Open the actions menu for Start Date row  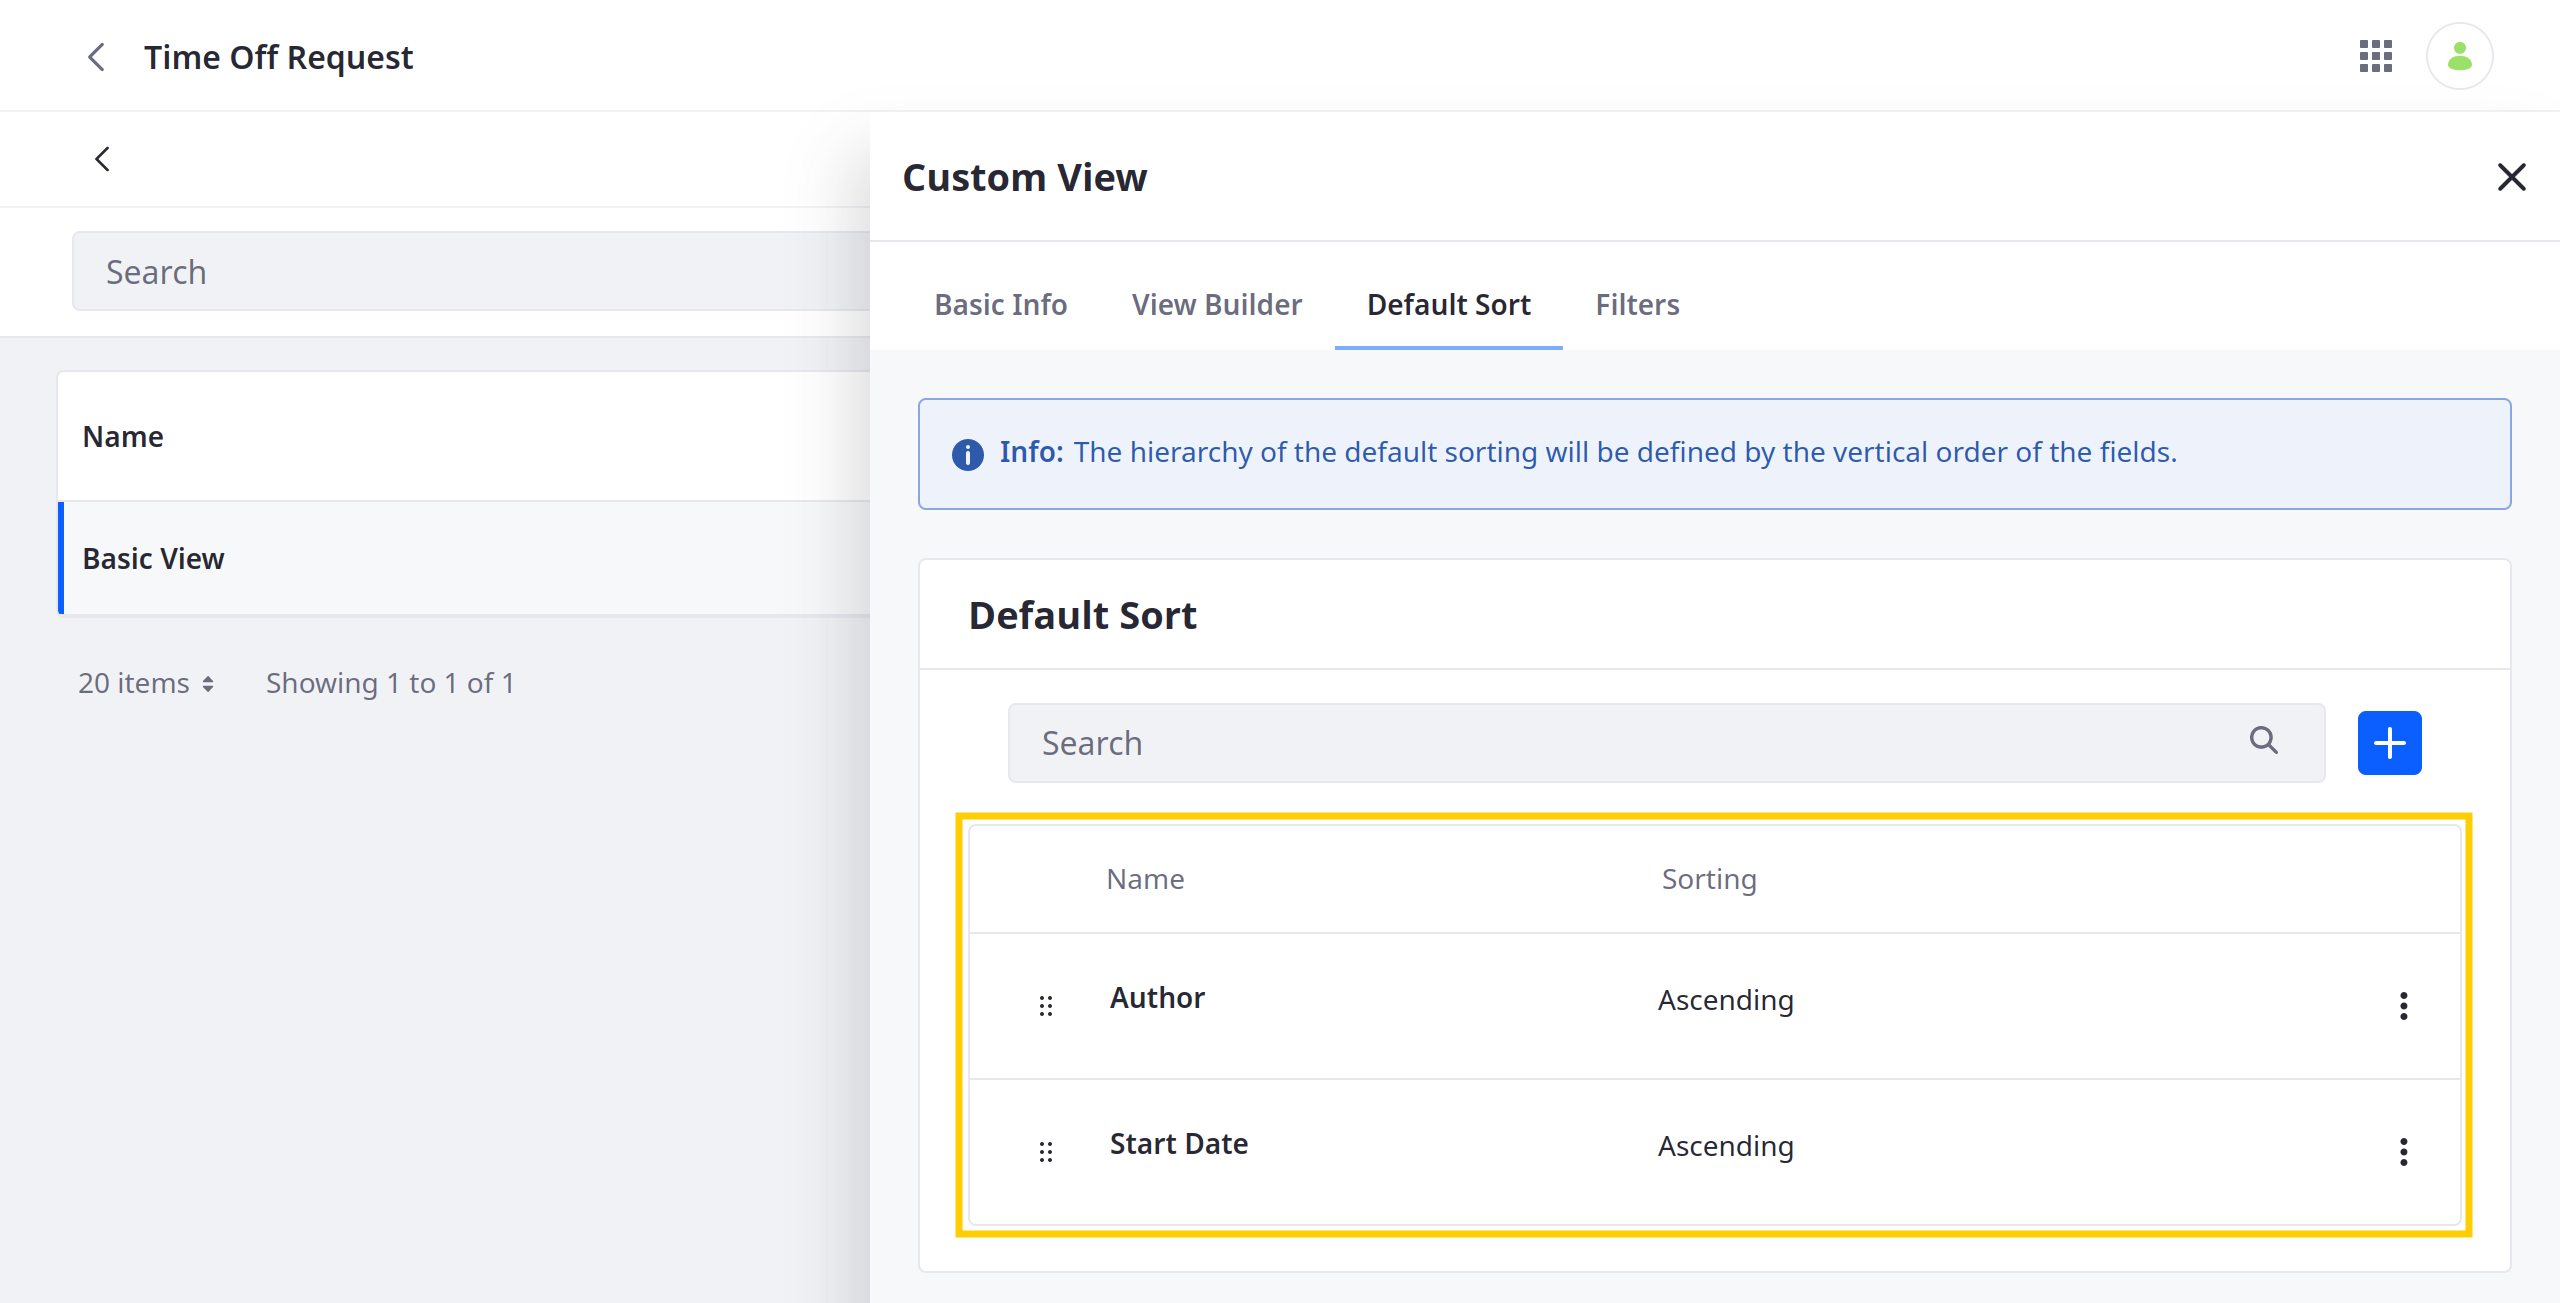2403,1152
